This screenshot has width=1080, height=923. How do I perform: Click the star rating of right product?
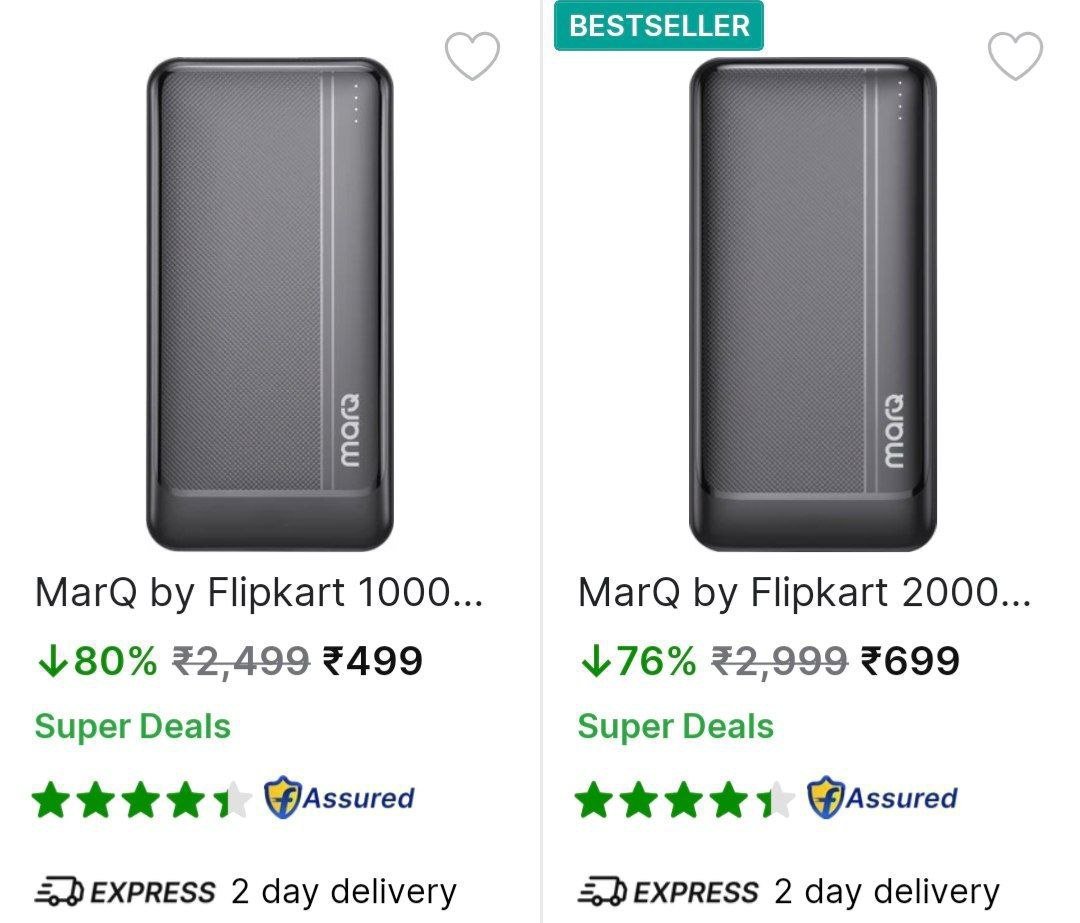pos(684,800)
